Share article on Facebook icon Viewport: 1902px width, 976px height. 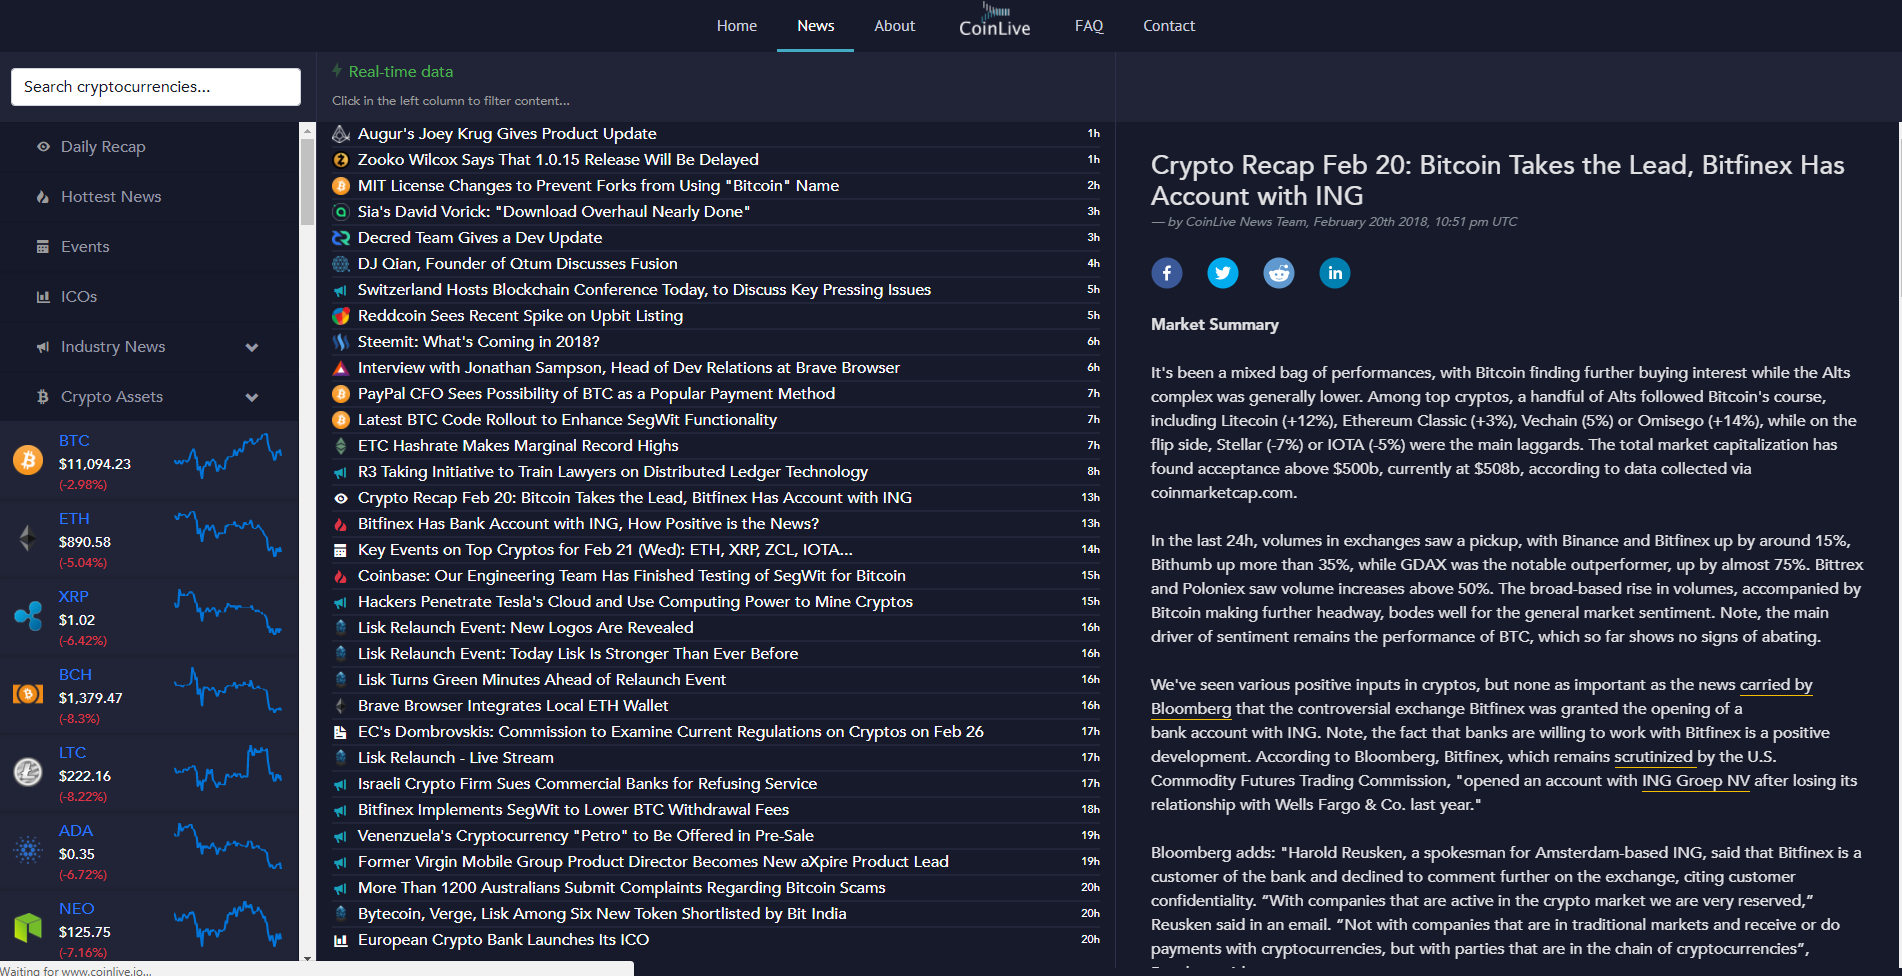[1167, 273]
